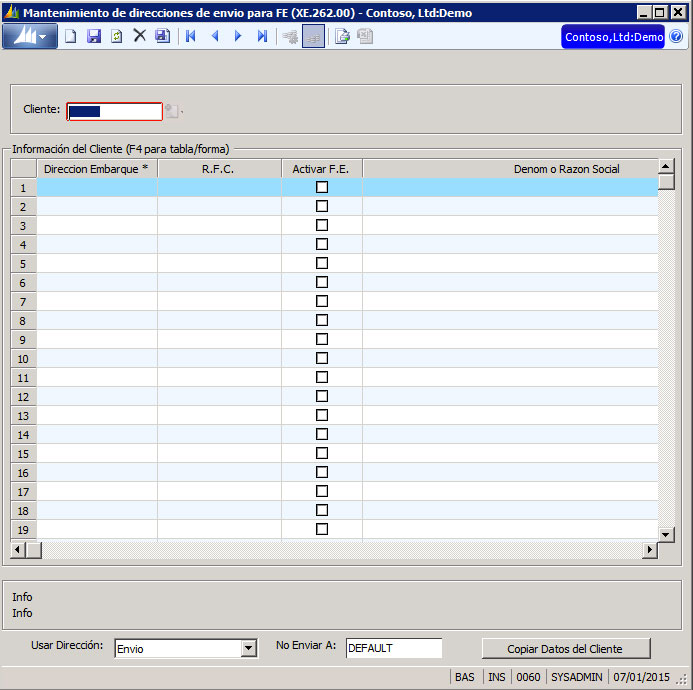This screenshot has height=690, width=693.
Task: Advance to the next record
Action: point(238,36)
